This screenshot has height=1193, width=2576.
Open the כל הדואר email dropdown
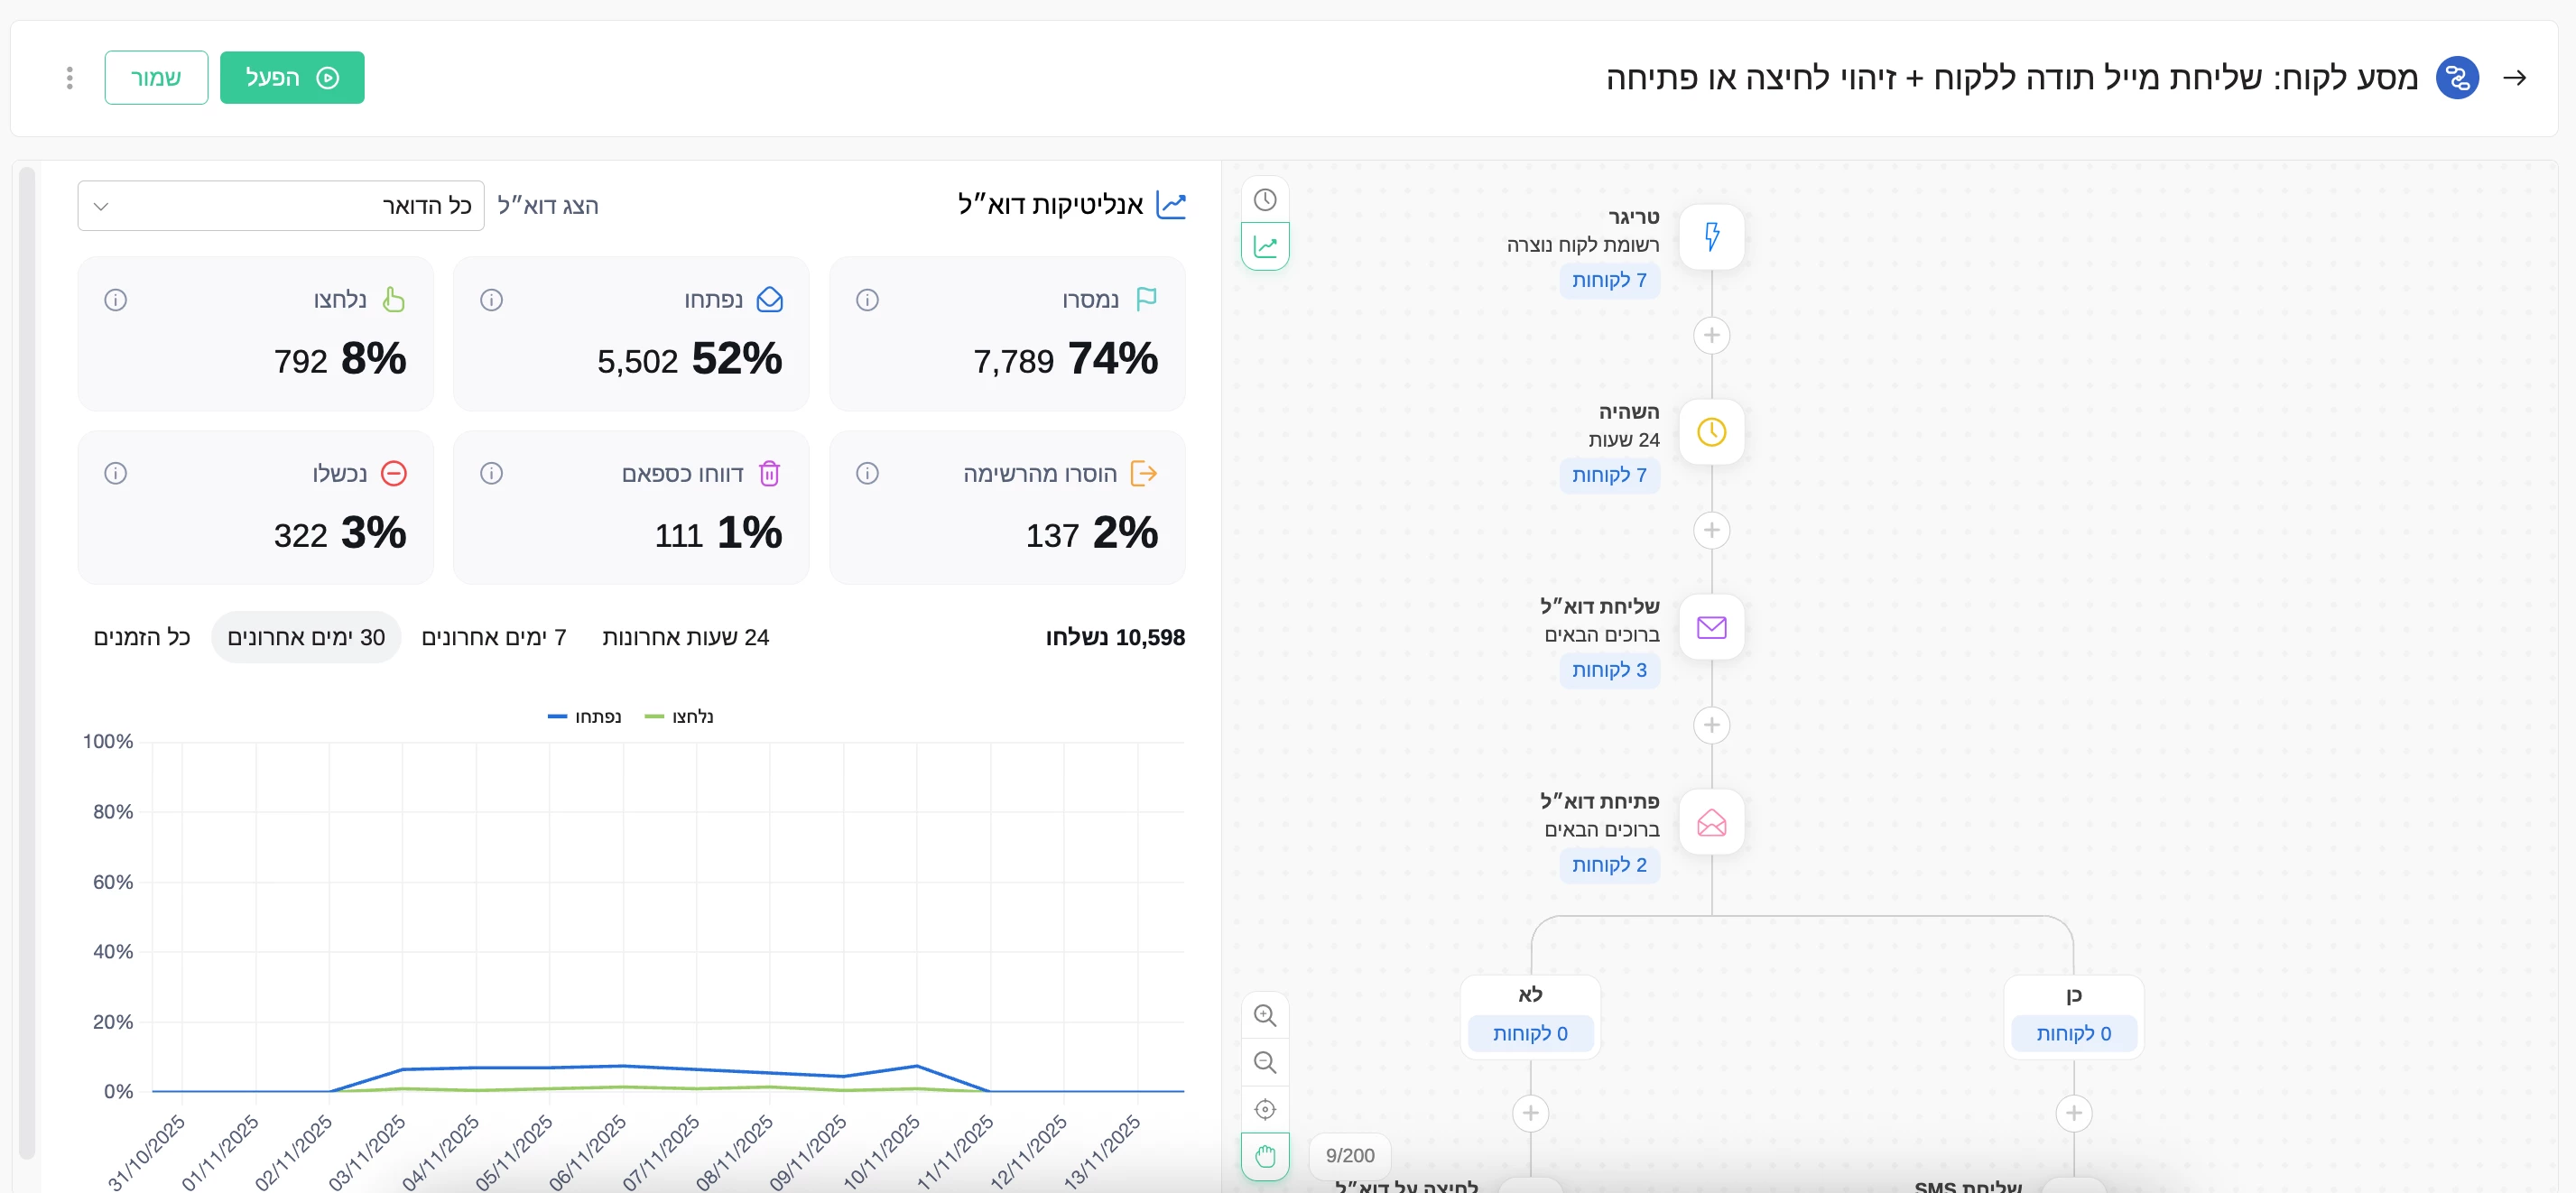[x=281, y=206]
